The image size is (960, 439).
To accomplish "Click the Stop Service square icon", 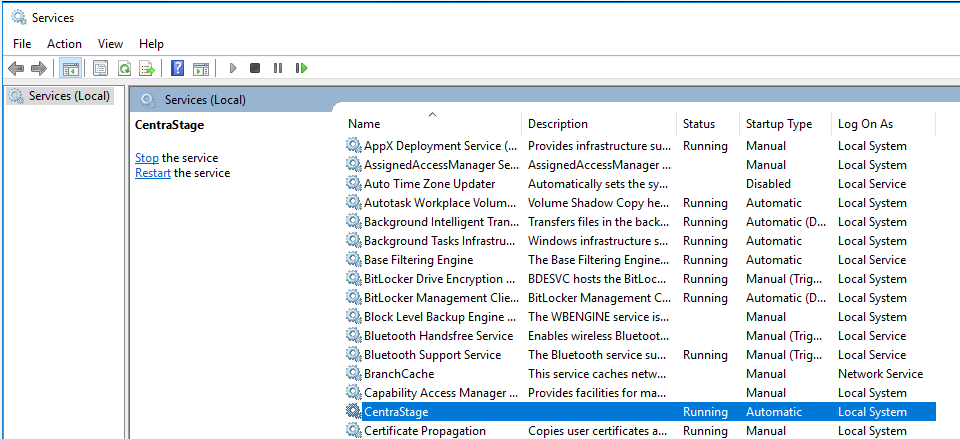I will point(255,68).
